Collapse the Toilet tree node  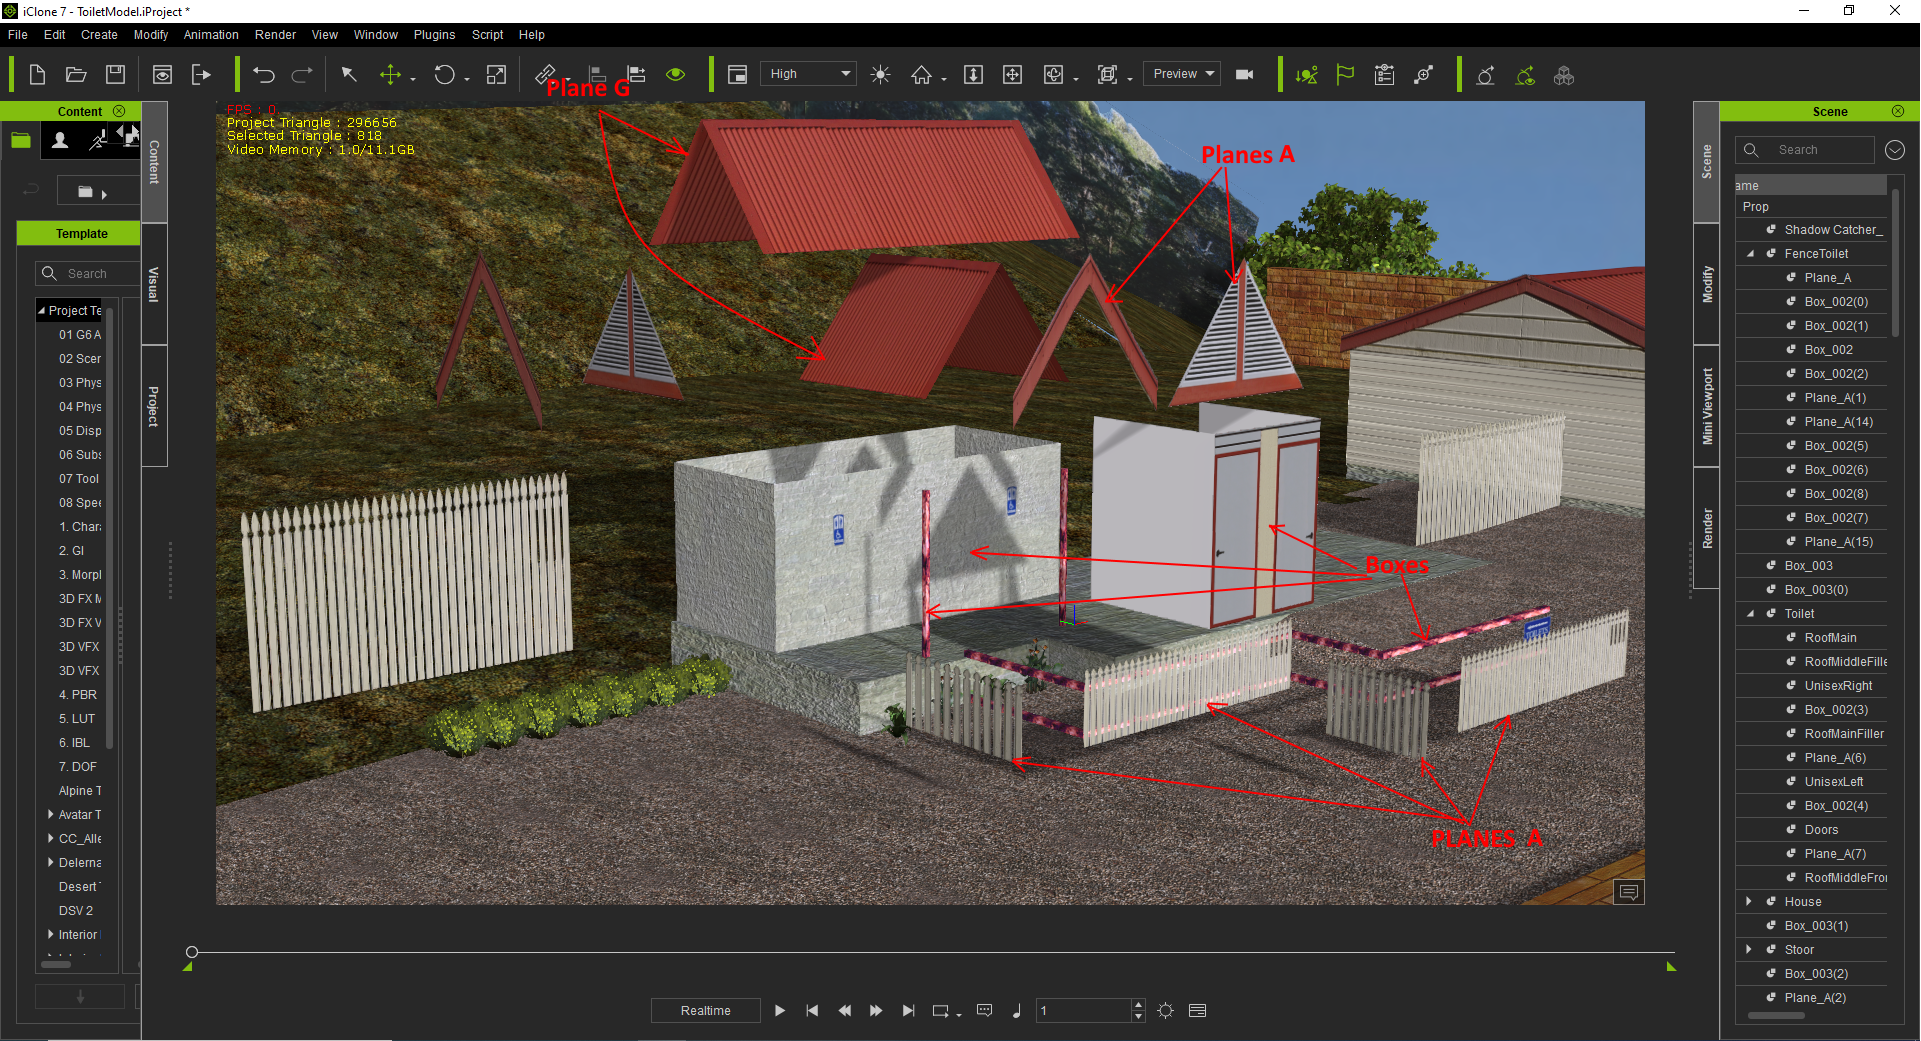click(x=1751, y=614)
